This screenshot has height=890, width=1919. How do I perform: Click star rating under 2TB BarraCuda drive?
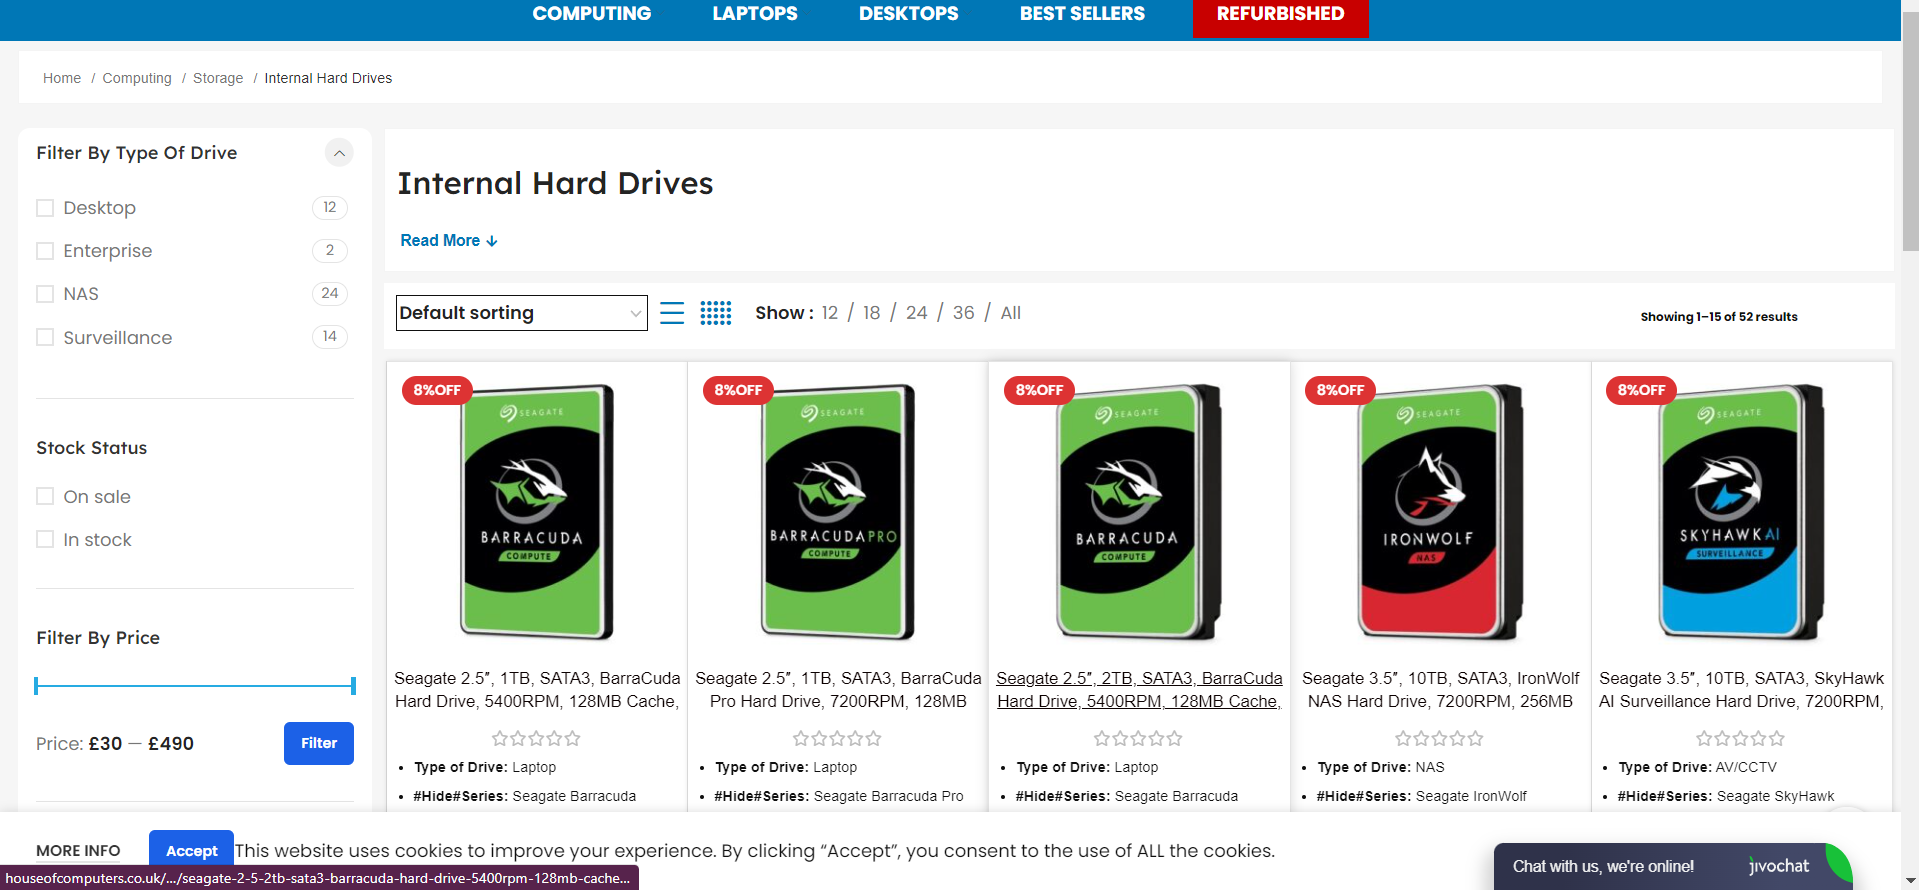pos(1138,739)
